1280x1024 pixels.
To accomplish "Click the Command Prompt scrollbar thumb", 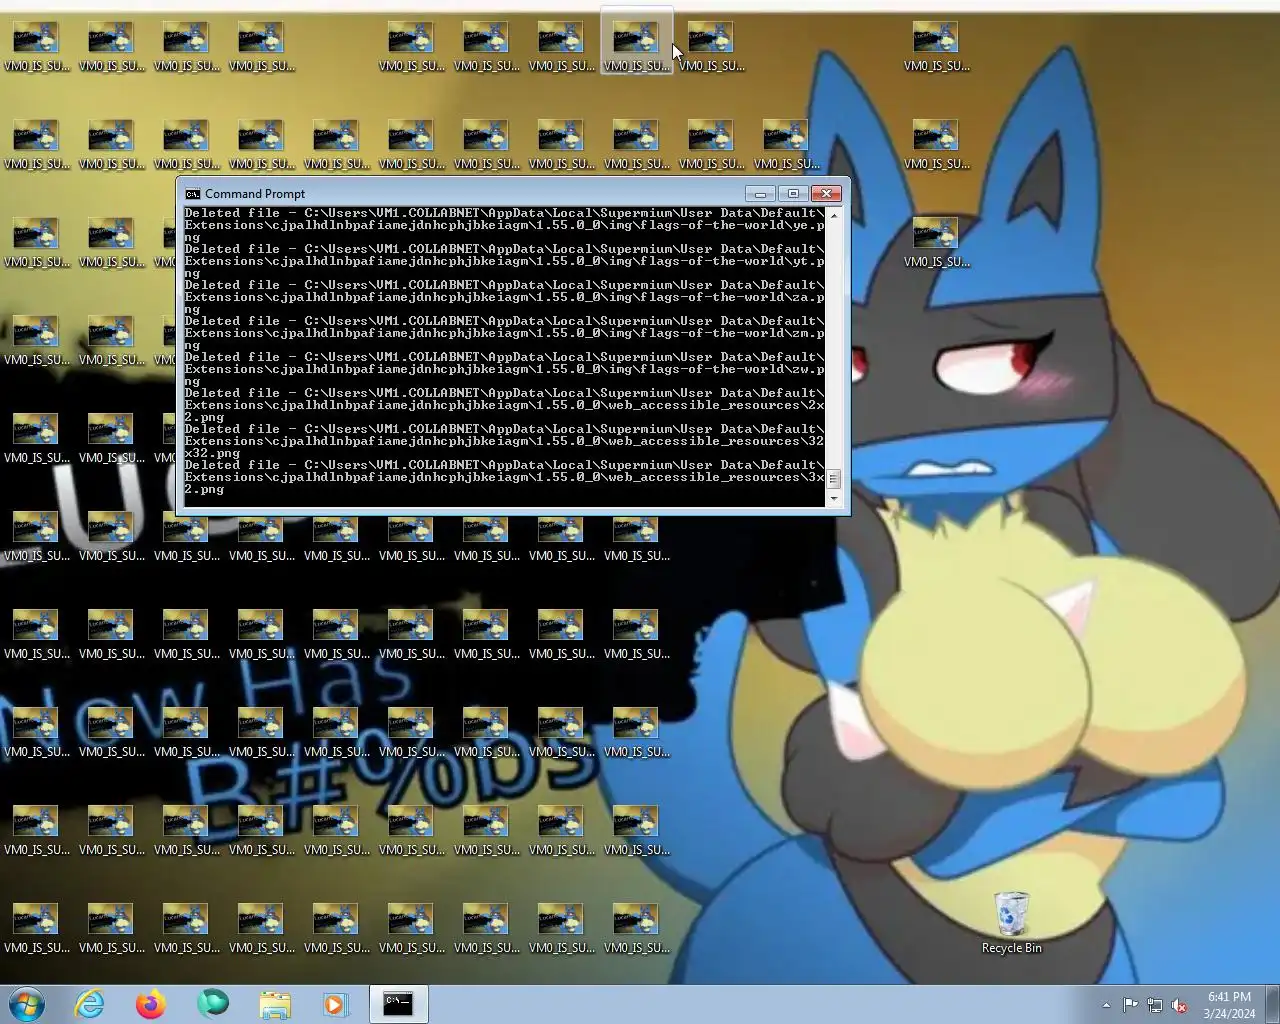I will point(834,479).
